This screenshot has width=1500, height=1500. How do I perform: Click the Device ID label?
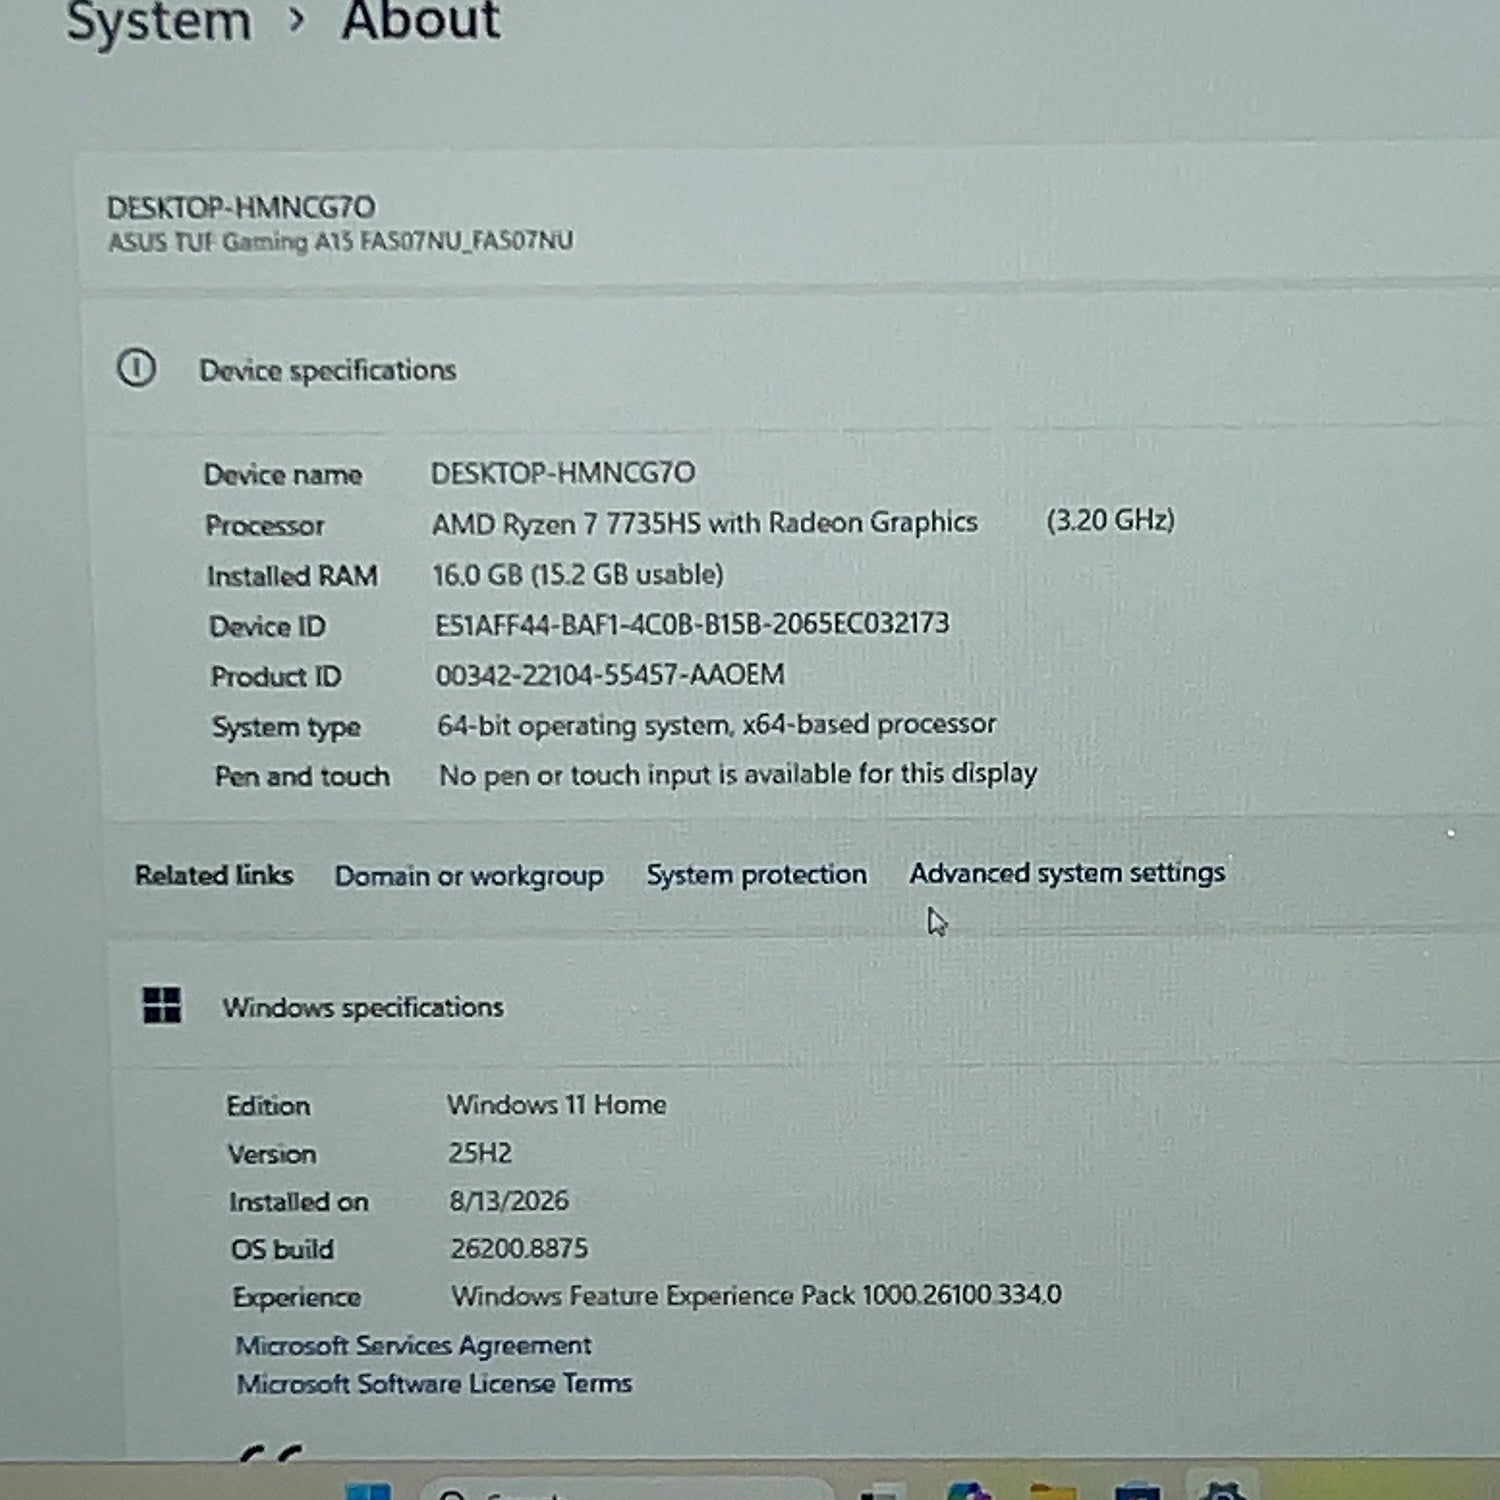point(267,626)
